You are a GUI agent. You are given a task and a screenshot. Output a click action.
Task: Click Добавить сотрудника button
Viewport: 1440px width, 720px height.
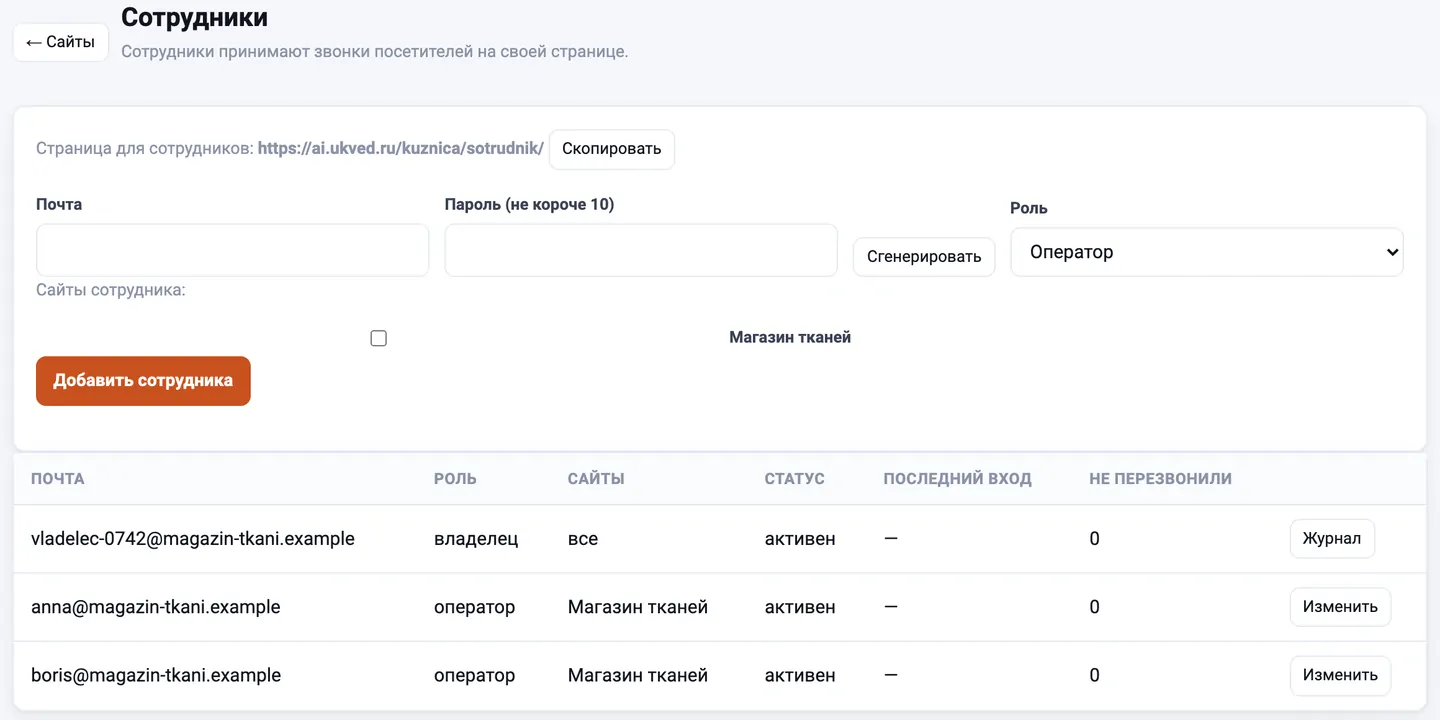click(143, 381)
